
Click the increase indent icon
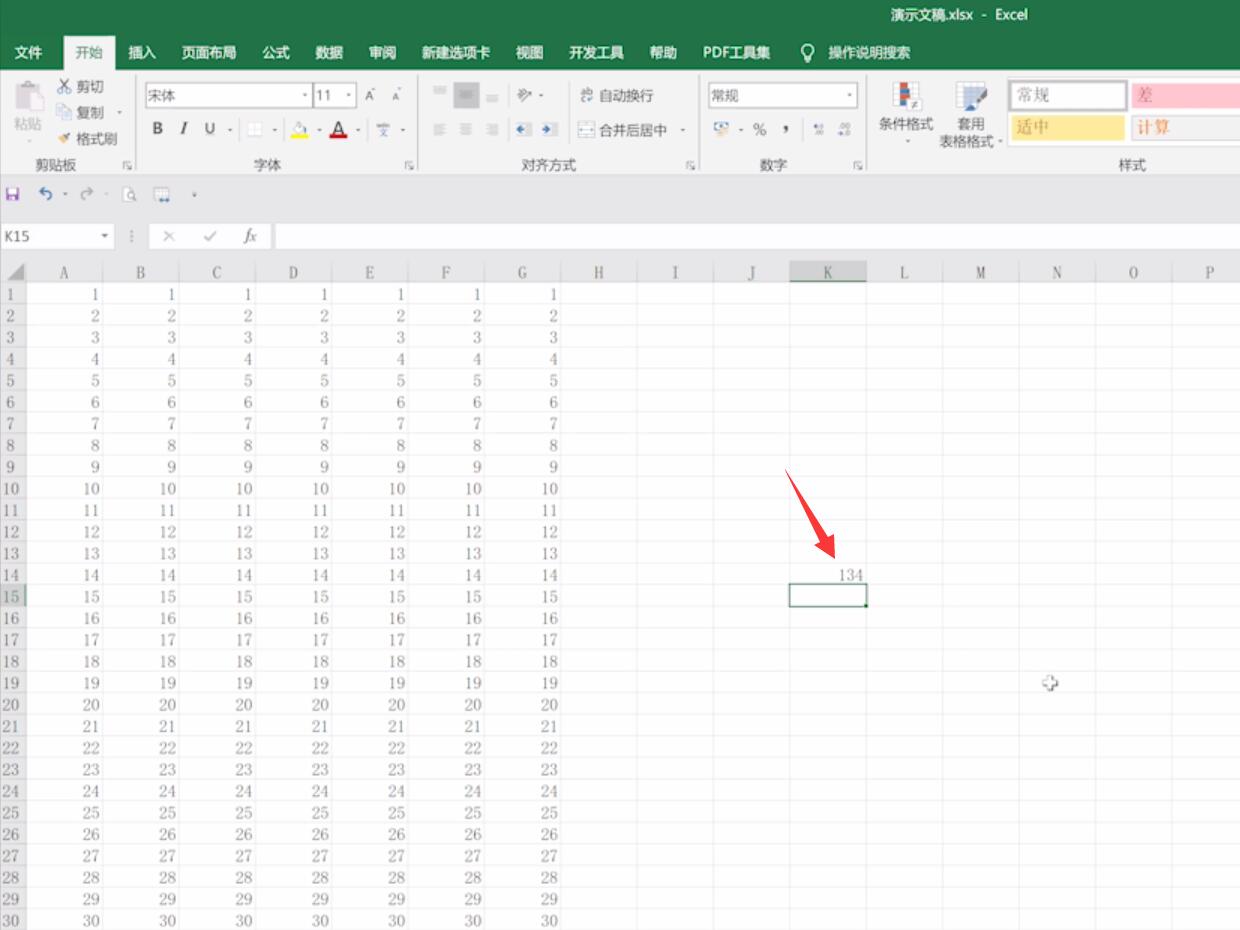click(x=549, y=129)
